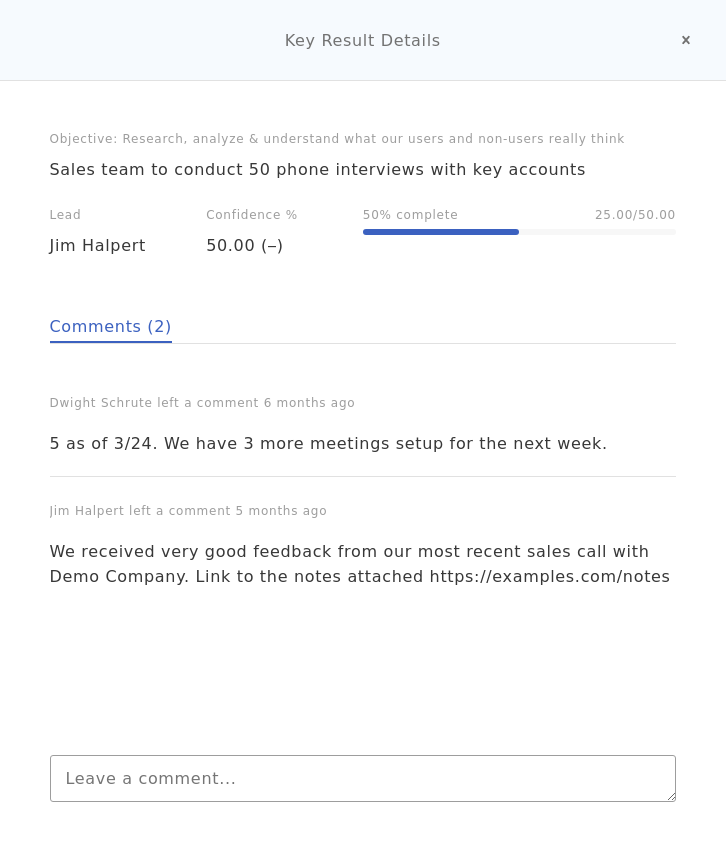The image size is (726, 852).
Task: Select Dwight's comment about 3 more meetings
Action: (x=328, y=443)
